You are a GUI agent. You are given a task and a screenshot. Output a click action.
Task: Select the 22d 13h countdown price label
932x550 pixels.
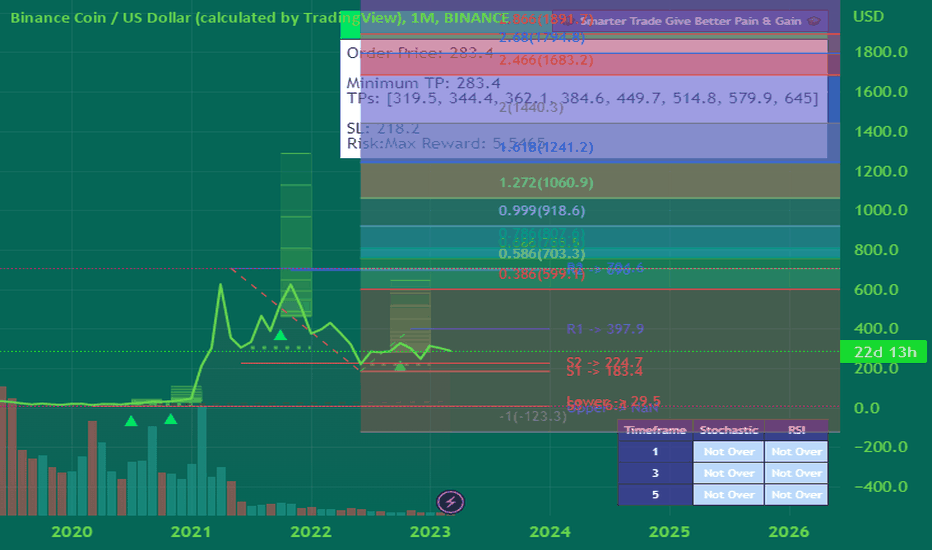(884, 352)
